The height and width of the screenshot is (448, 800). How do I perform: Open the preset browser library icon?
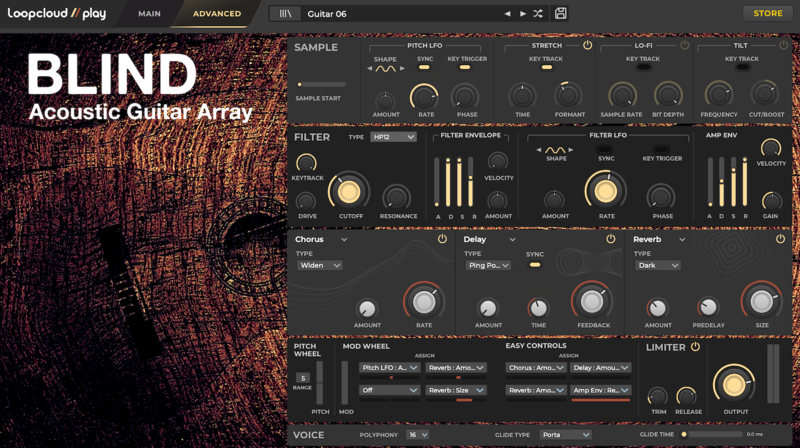(286, 14)
